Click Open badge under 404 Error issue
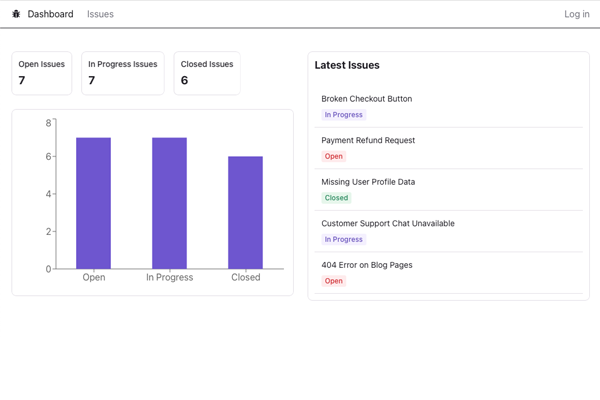 333,281
